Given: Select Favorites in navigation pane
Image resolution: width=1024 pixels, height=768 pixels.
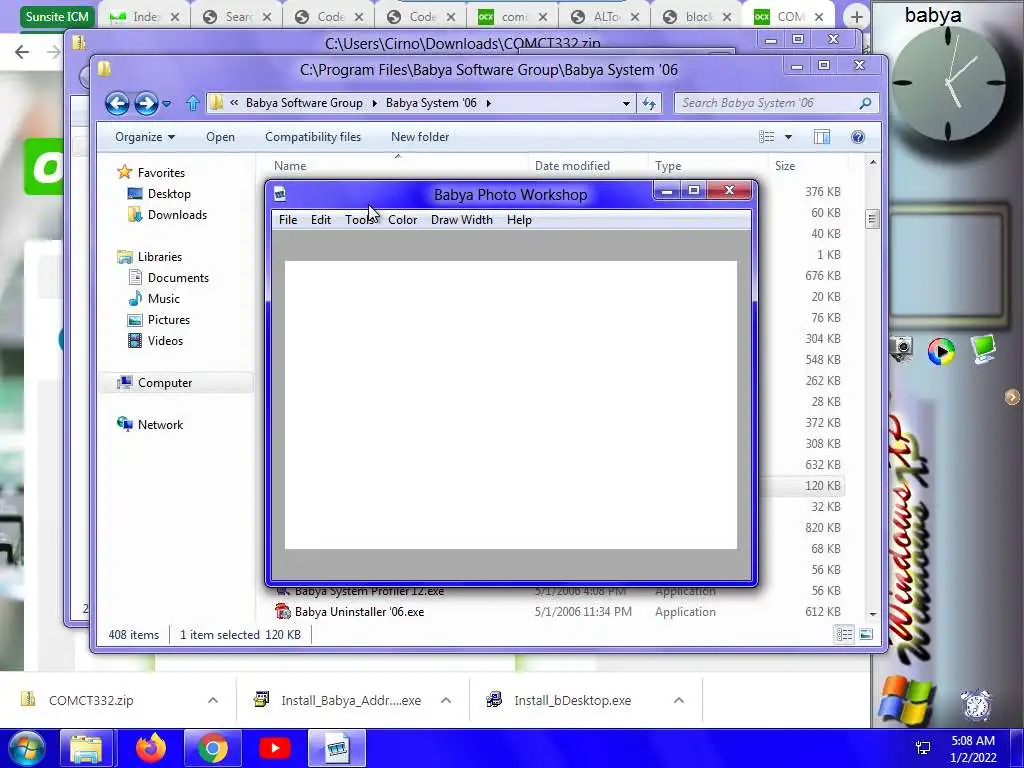Looking at the screenshot, I should click(x=161, y=173).
